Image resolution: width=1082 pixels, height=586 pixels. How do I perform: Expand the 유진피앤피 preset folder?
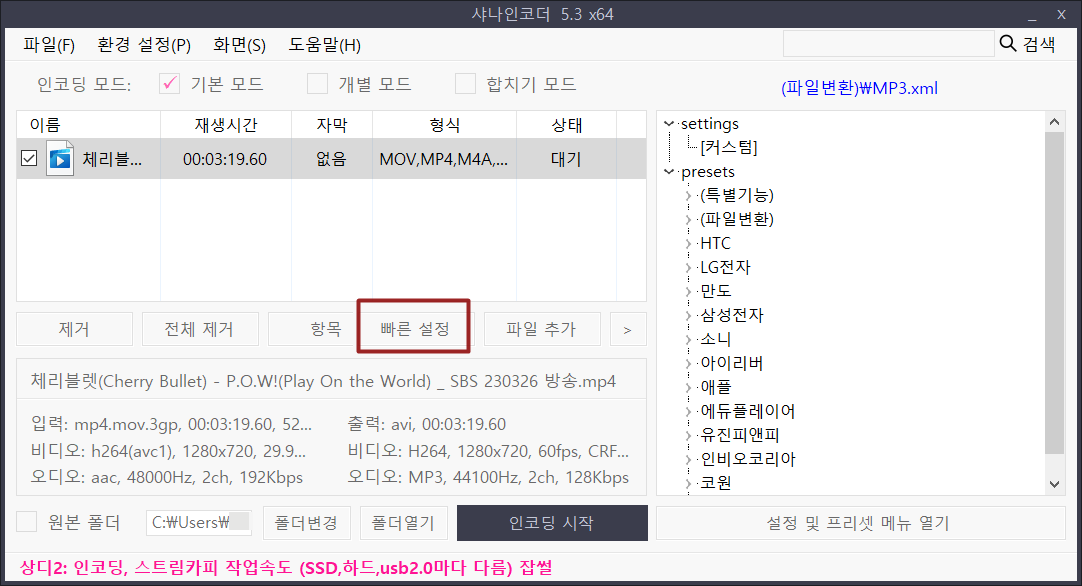tap(689, 436)
